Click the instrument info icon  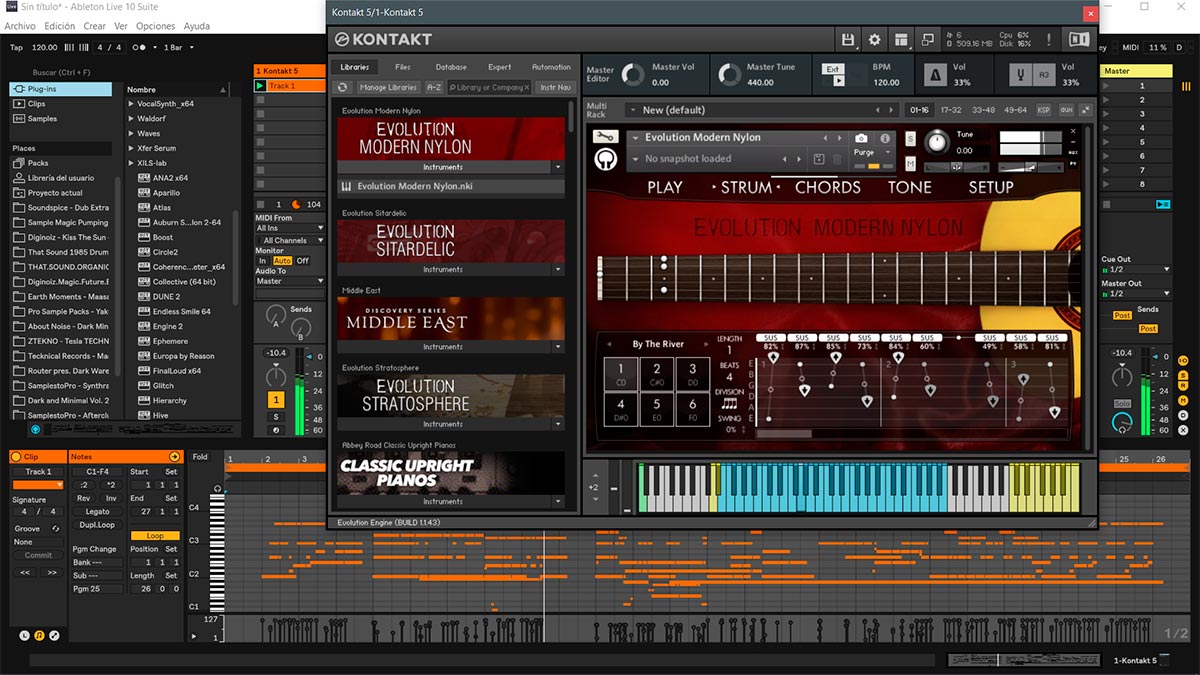point(885,138)
